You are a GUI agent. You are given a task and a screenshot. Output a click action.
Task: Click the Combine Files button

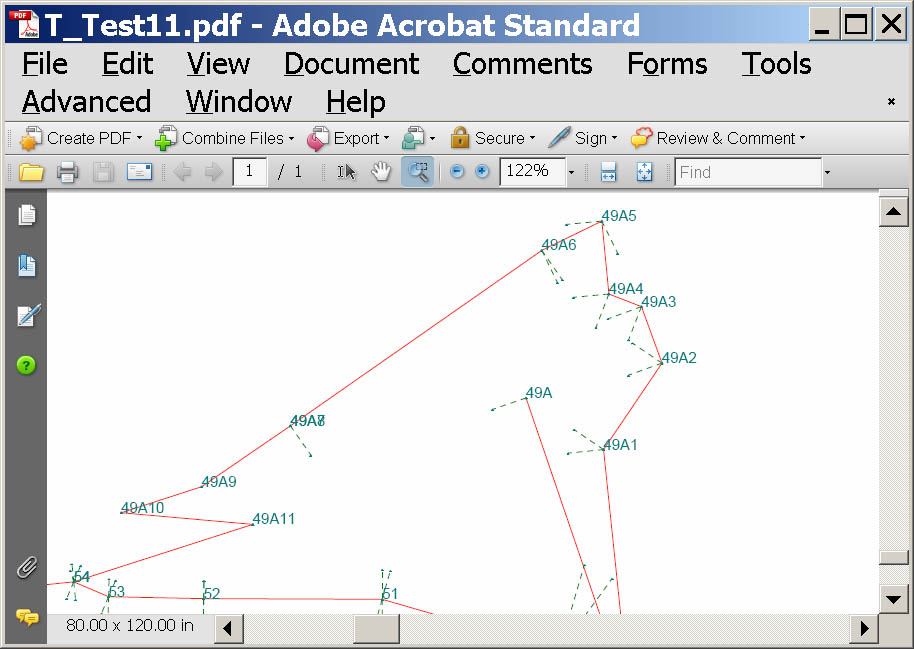(225, 138)
